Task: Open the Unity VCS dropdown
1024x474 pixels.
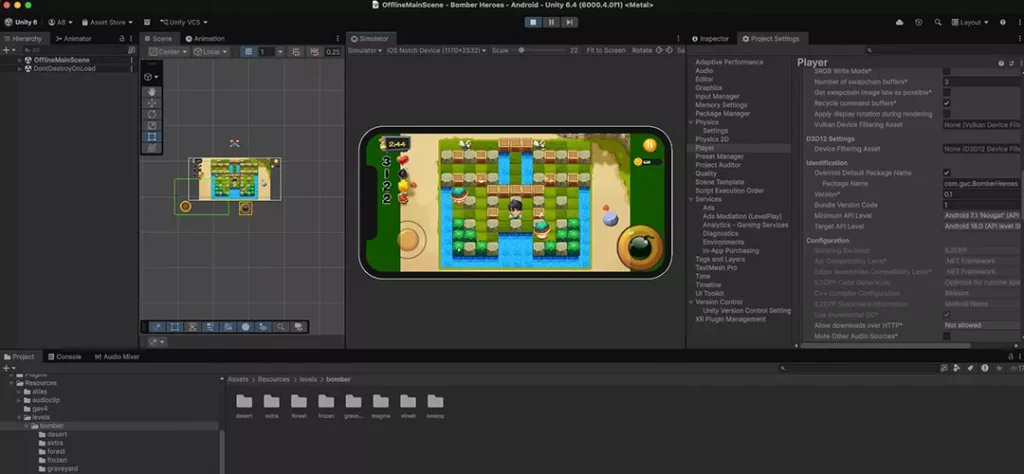Action: point(186,22)
